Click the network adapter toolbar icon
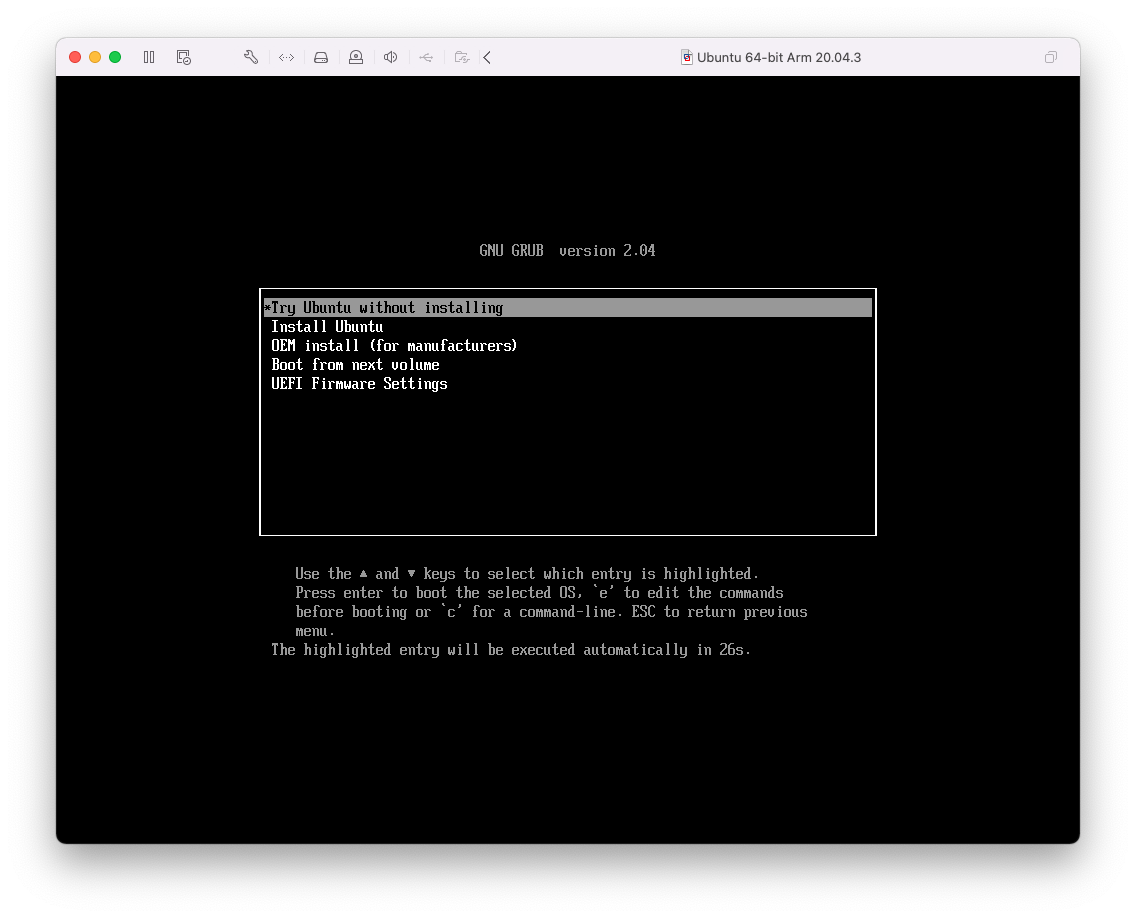Screen dimensions: 1136x918 coord(286,57)
